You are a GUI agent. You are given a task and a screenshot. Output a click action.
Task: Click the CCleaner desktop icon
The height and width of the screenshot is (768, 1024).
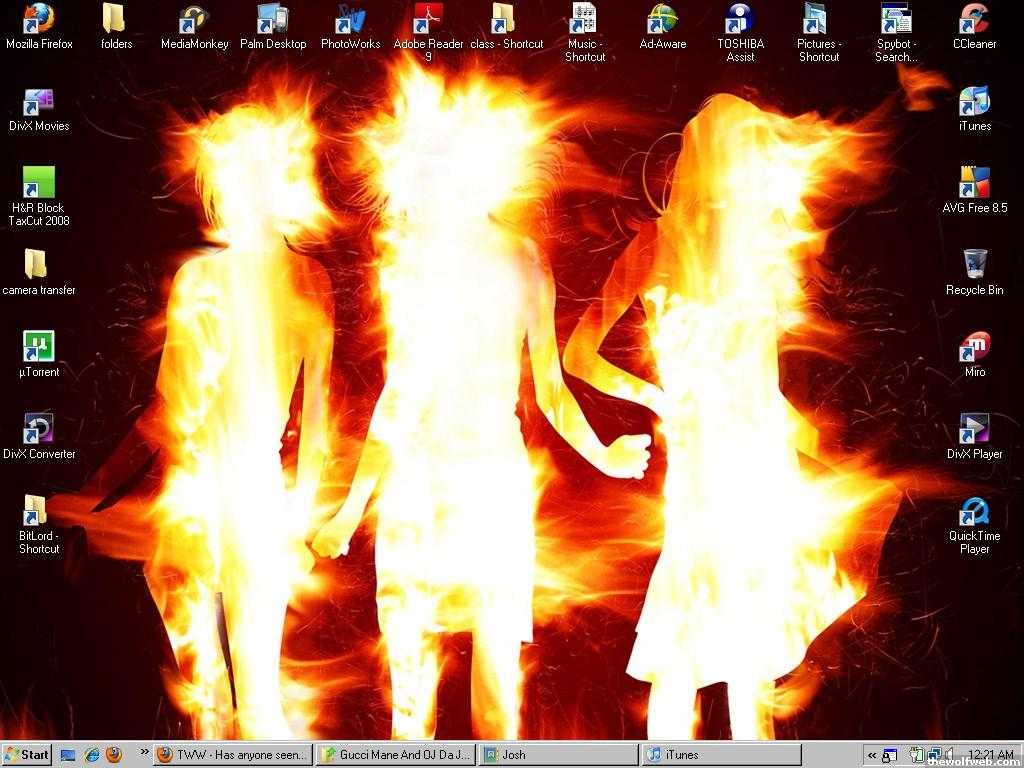coord(974,19)
